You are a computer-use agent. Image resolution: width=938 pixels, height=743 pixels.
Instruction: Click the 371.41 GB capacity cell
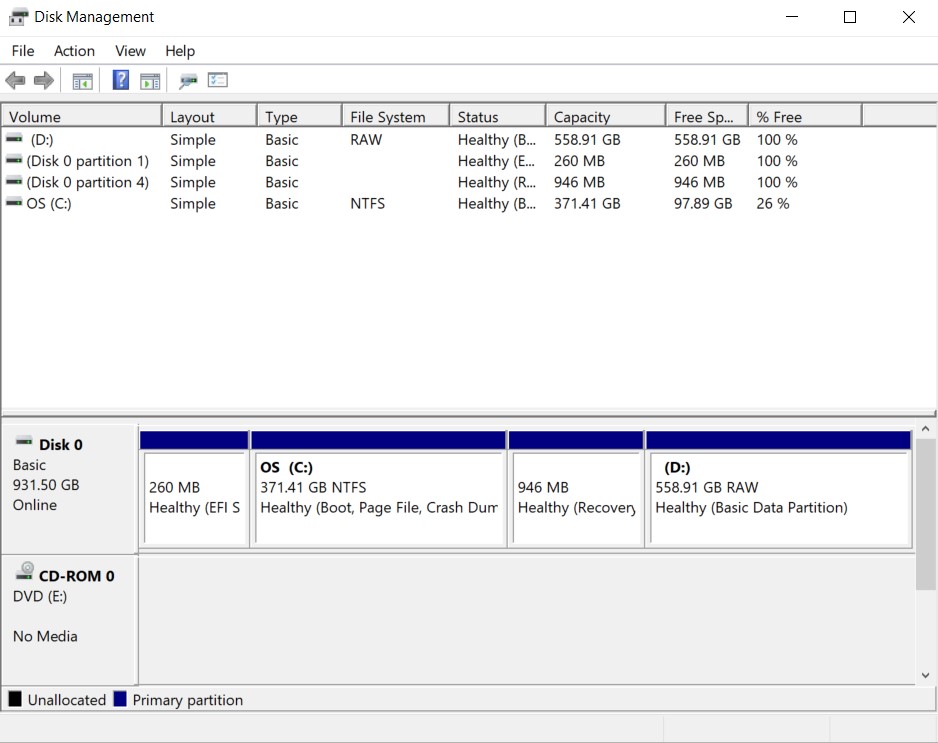tap(587, 203)
